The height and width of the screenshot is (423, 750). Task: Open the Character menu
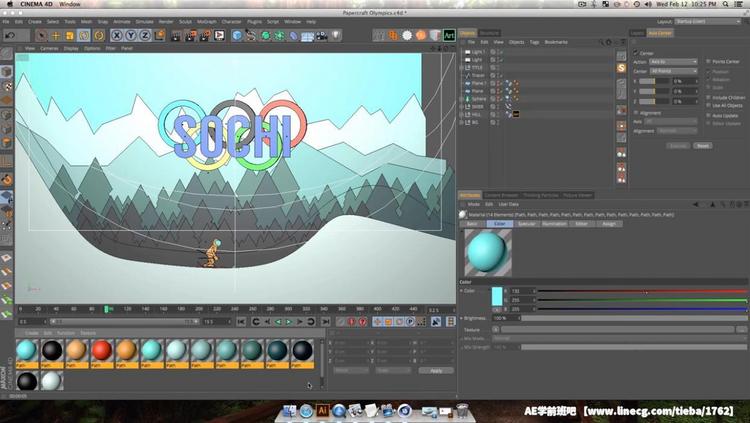(232, 22)
